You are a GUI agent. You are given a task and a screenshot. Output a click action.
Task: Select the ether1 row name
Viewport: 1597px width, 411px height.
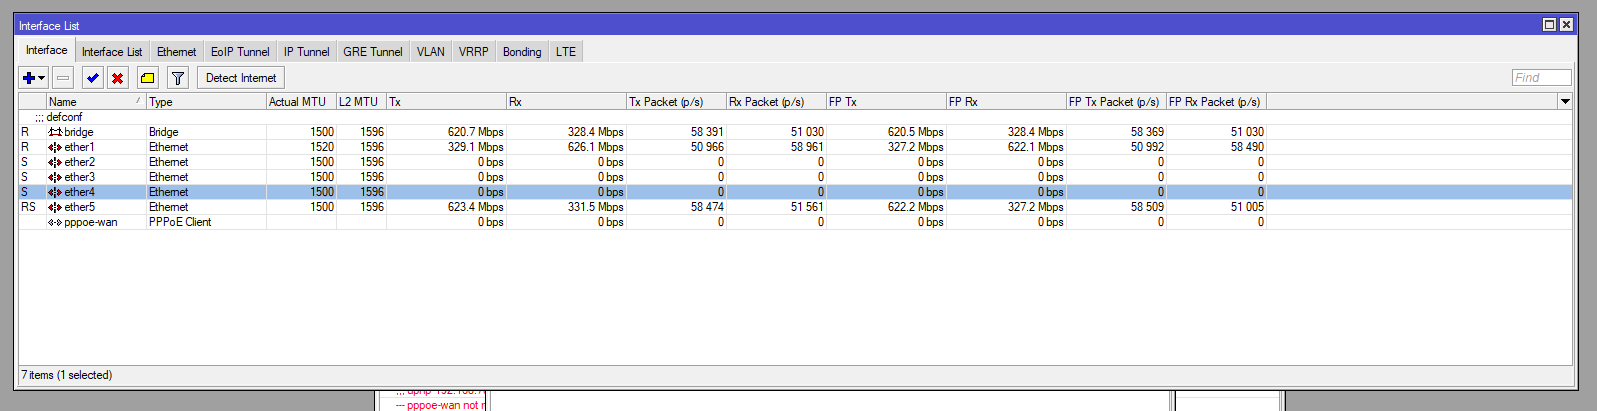point(80,147)
